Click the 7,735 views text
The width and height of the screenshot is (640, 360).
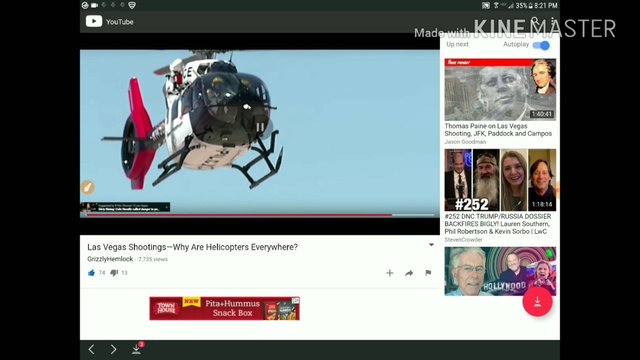pos(153,259)
